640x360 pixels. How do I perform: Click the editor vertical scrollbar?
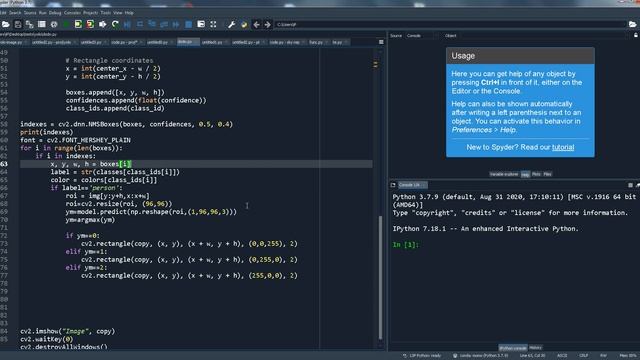coord(380,277)
